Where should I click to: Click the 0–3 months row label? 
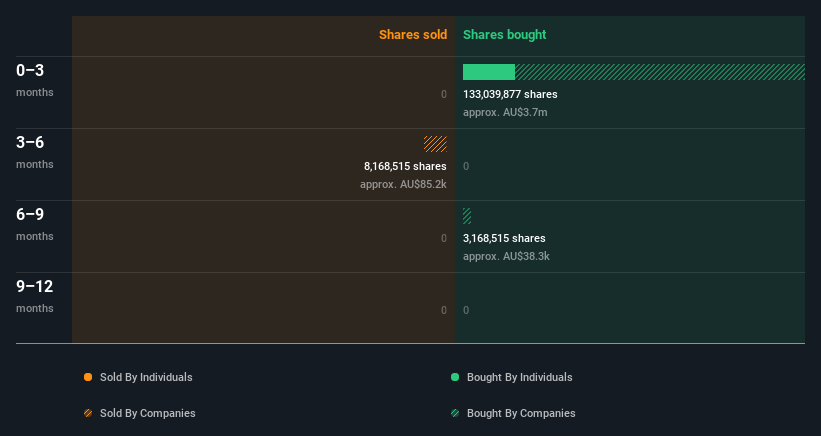click(x=35, y=80)
